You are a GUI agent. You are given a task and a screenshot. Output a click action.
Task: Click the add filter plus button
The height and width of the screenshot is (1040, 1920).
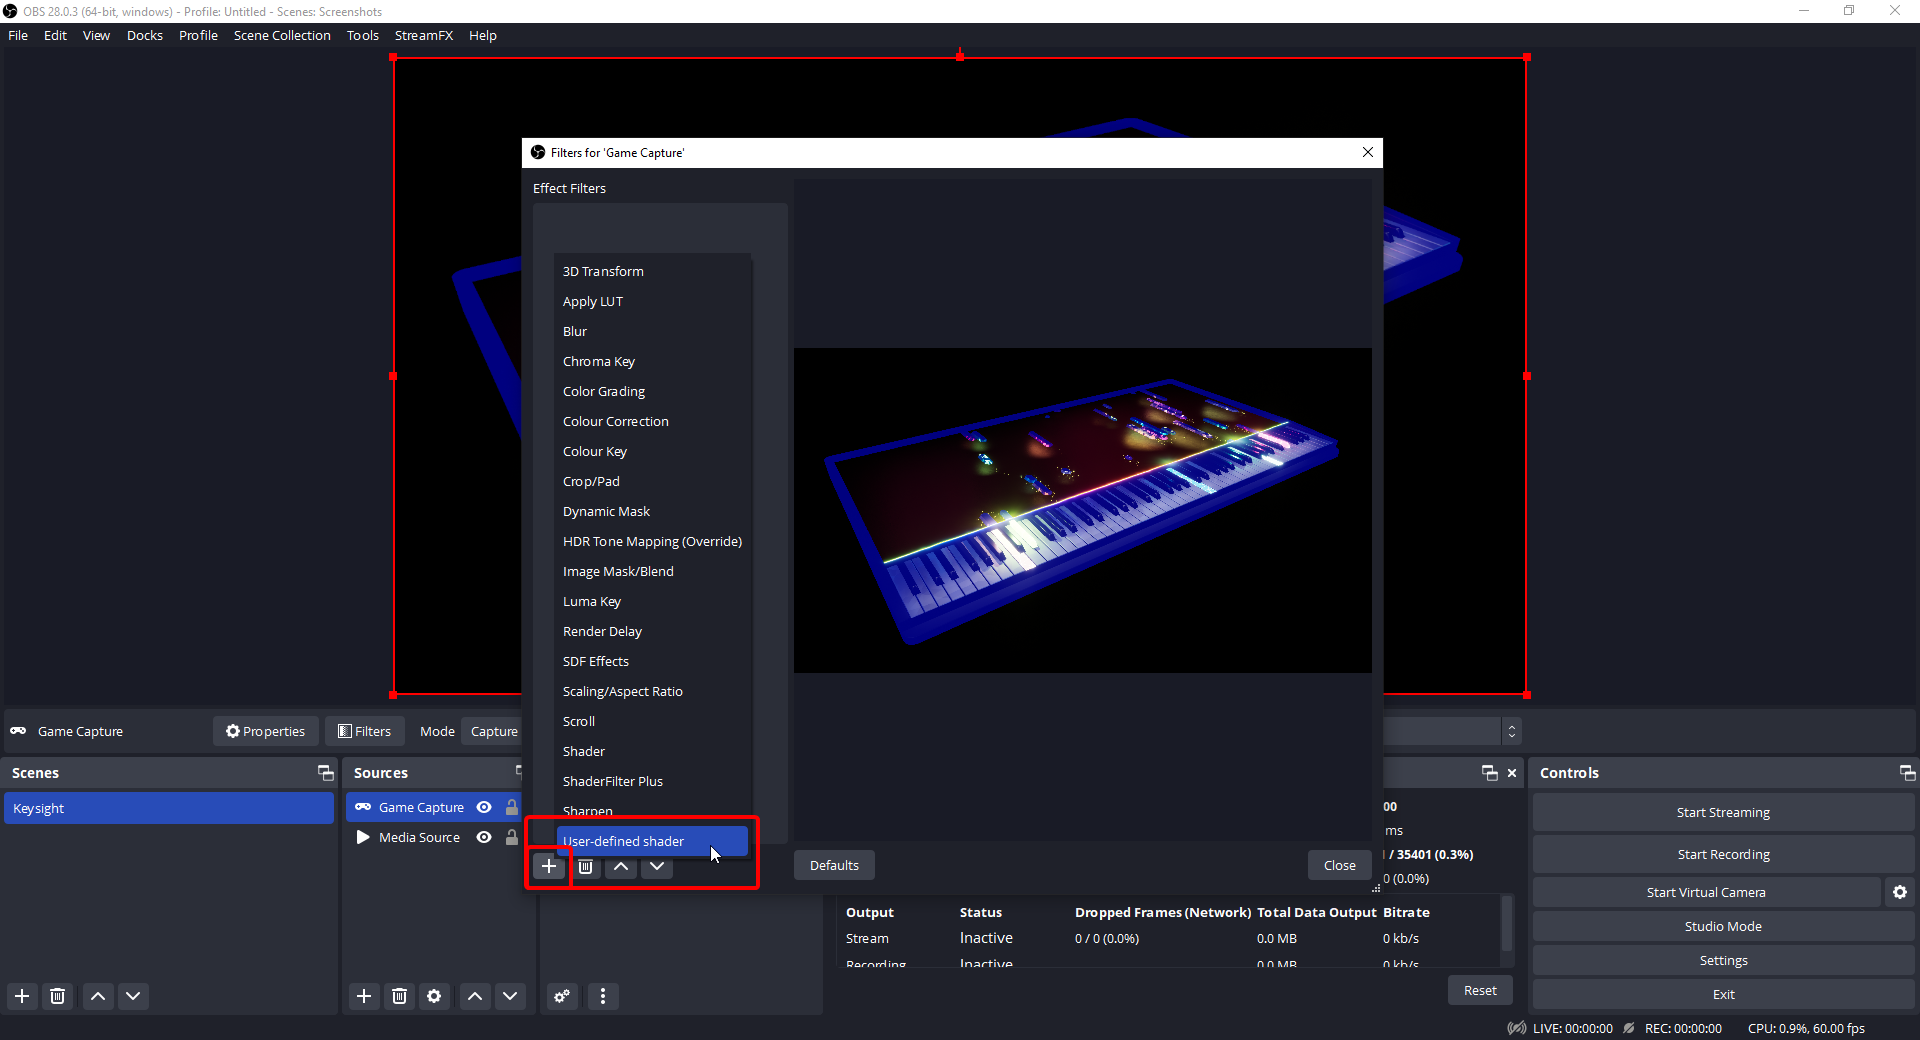pos(549,866)
